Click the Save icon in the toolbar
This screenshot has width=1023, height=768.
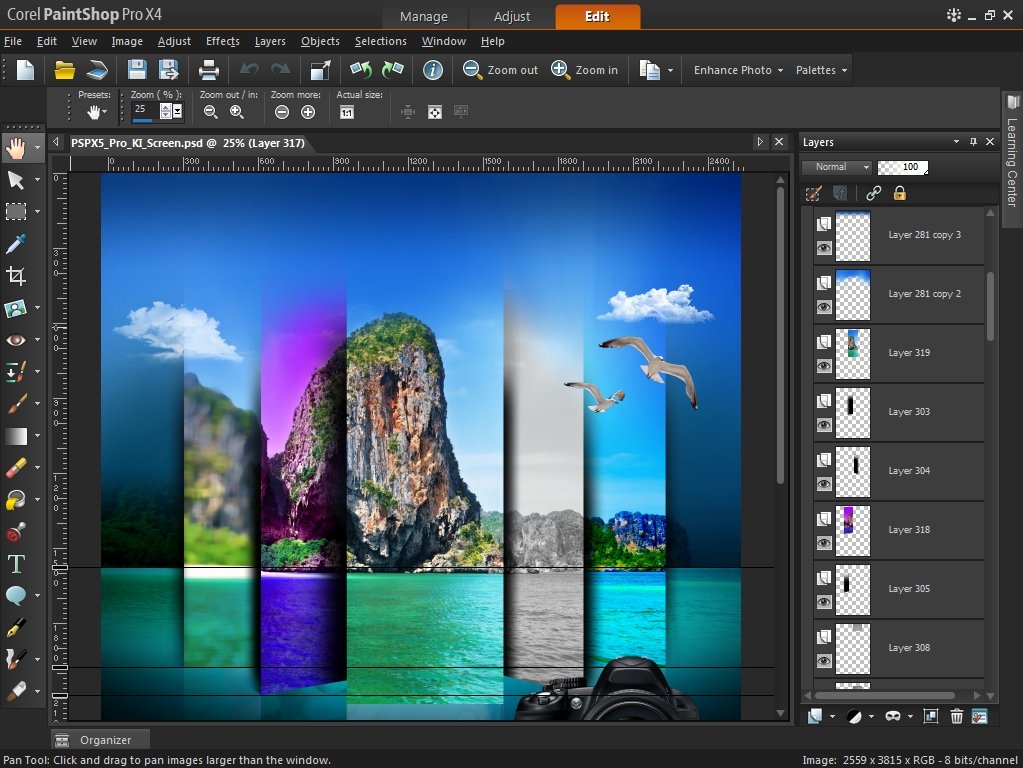(137, 70)
